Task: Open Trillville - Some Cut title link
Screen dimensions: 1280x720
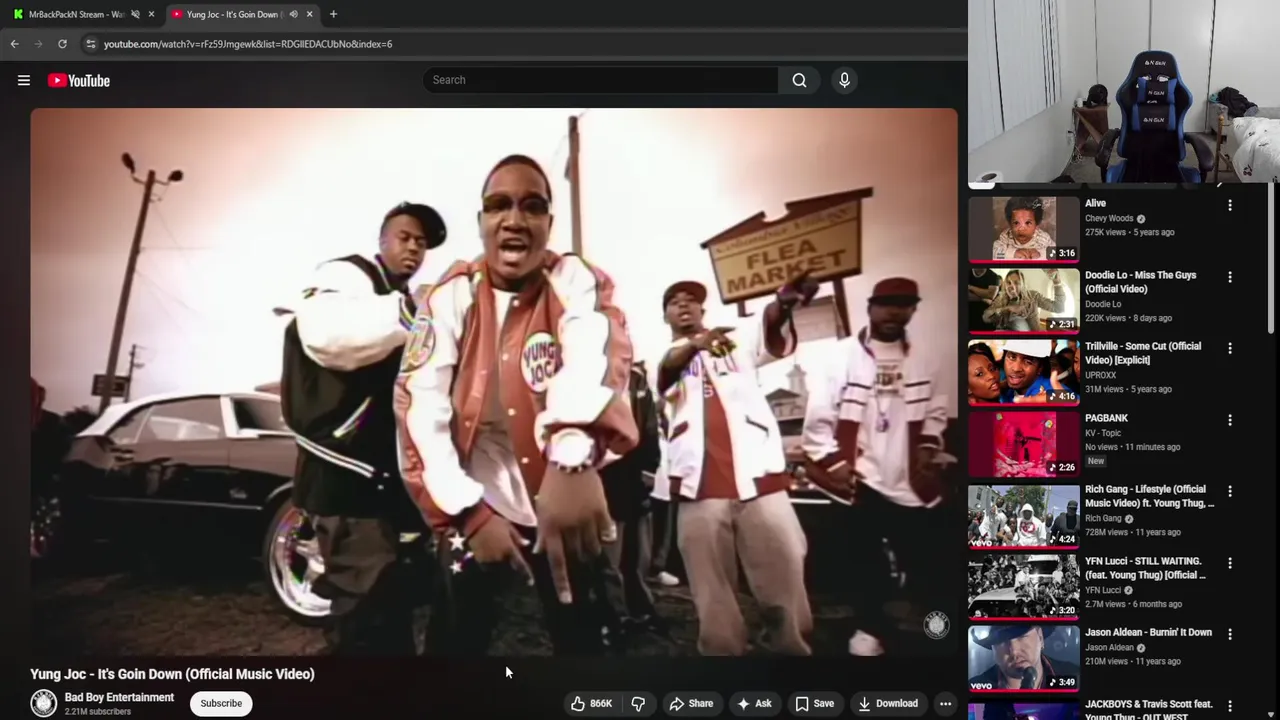Action: (1143, 353)
